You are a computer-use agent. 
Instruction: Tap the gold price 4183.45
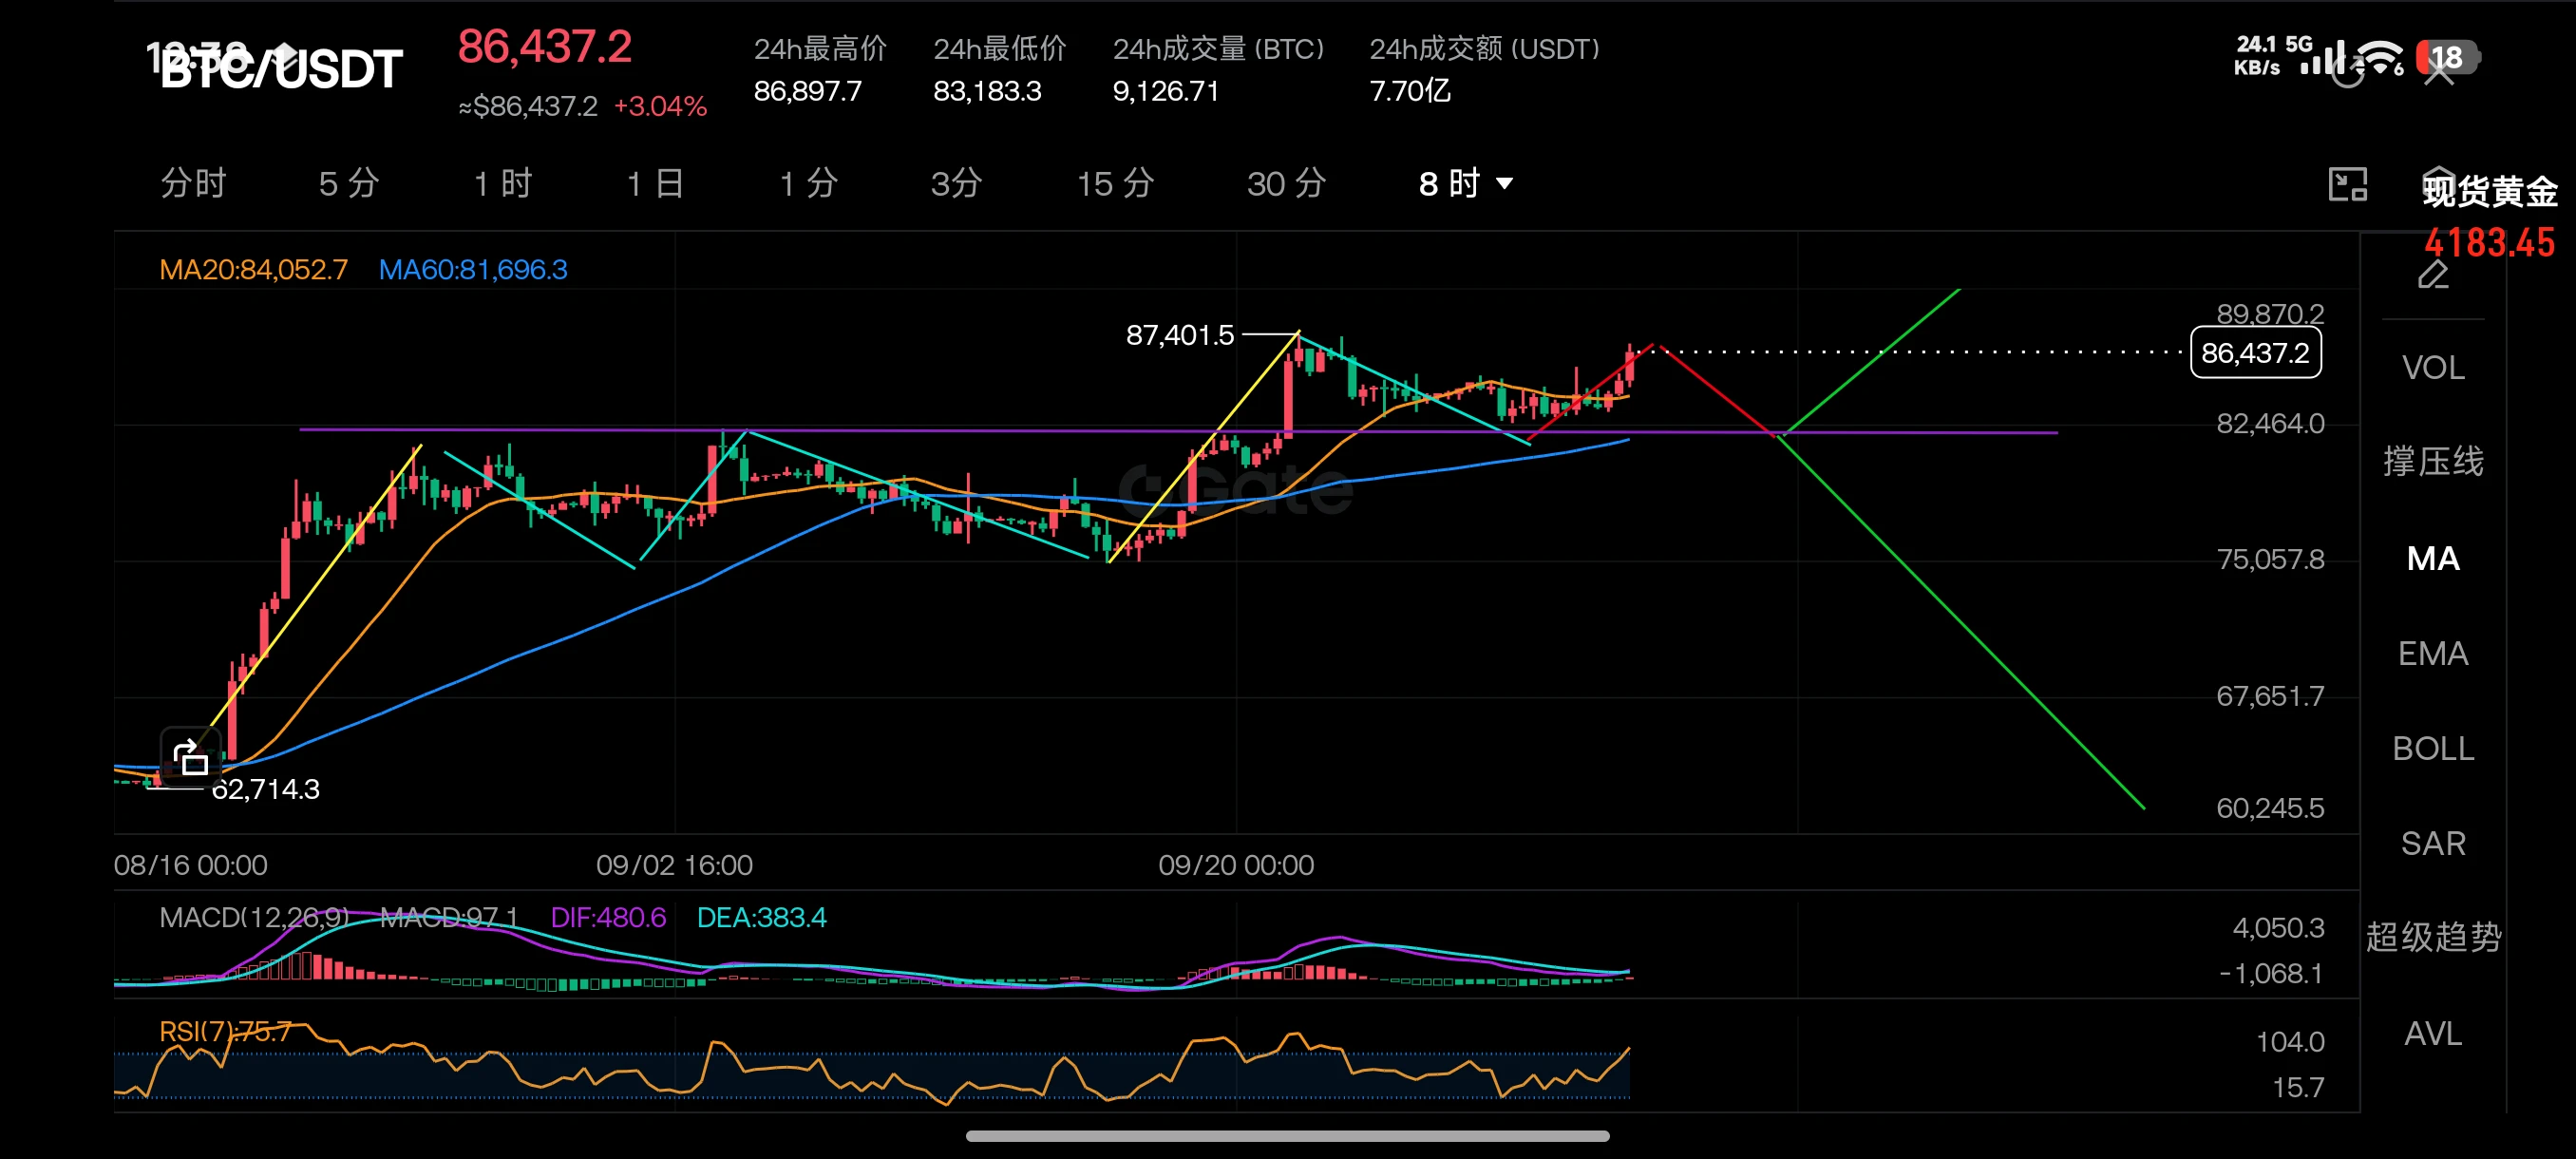(2489, 243)
